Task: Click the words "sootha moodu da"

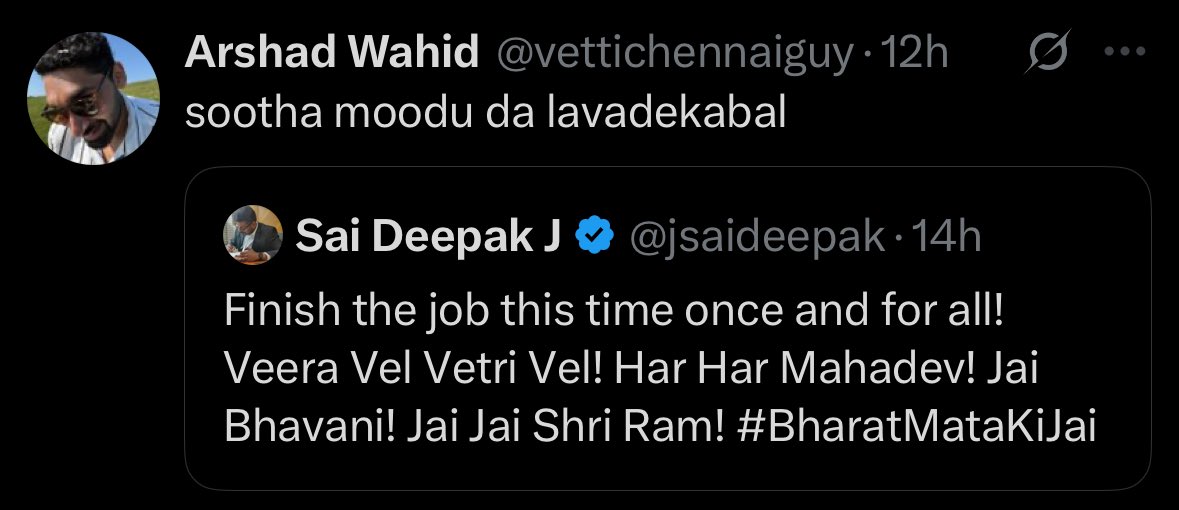Action: click(360, 113)
